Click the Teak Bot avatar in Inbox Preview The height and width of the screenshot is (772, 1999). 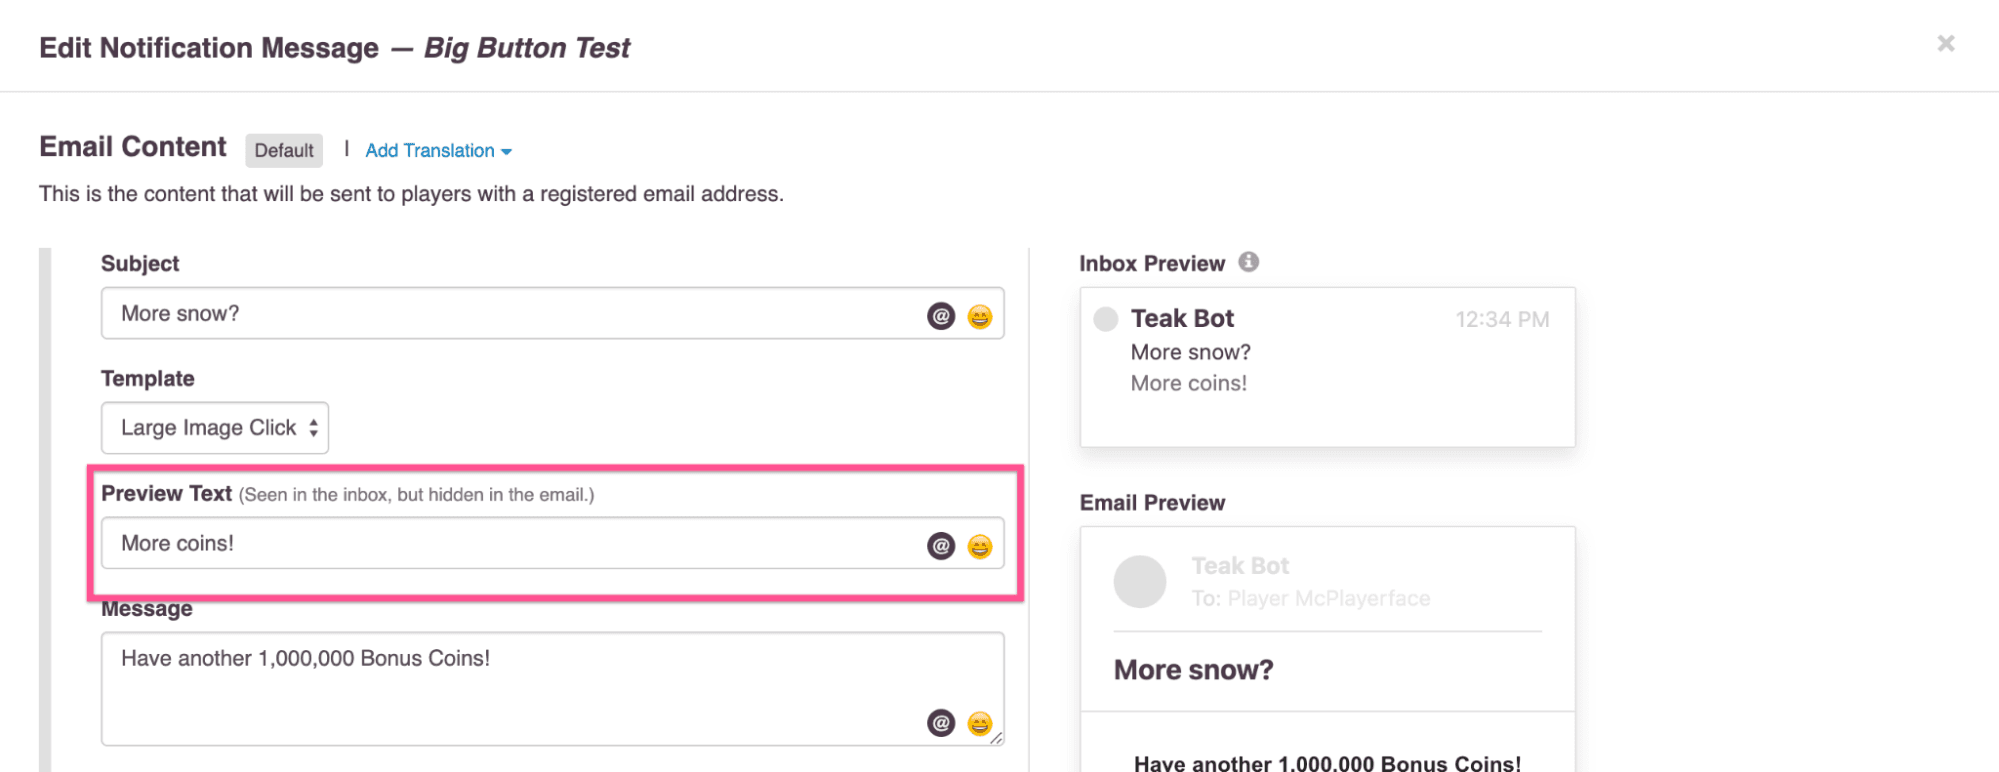1105,318
